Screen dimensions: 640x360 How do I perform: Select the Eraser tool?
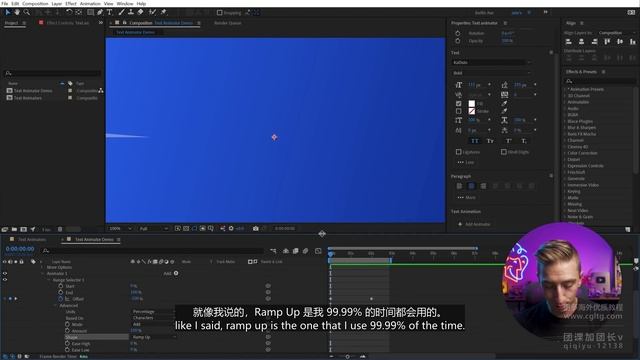(x=140, y=13)
